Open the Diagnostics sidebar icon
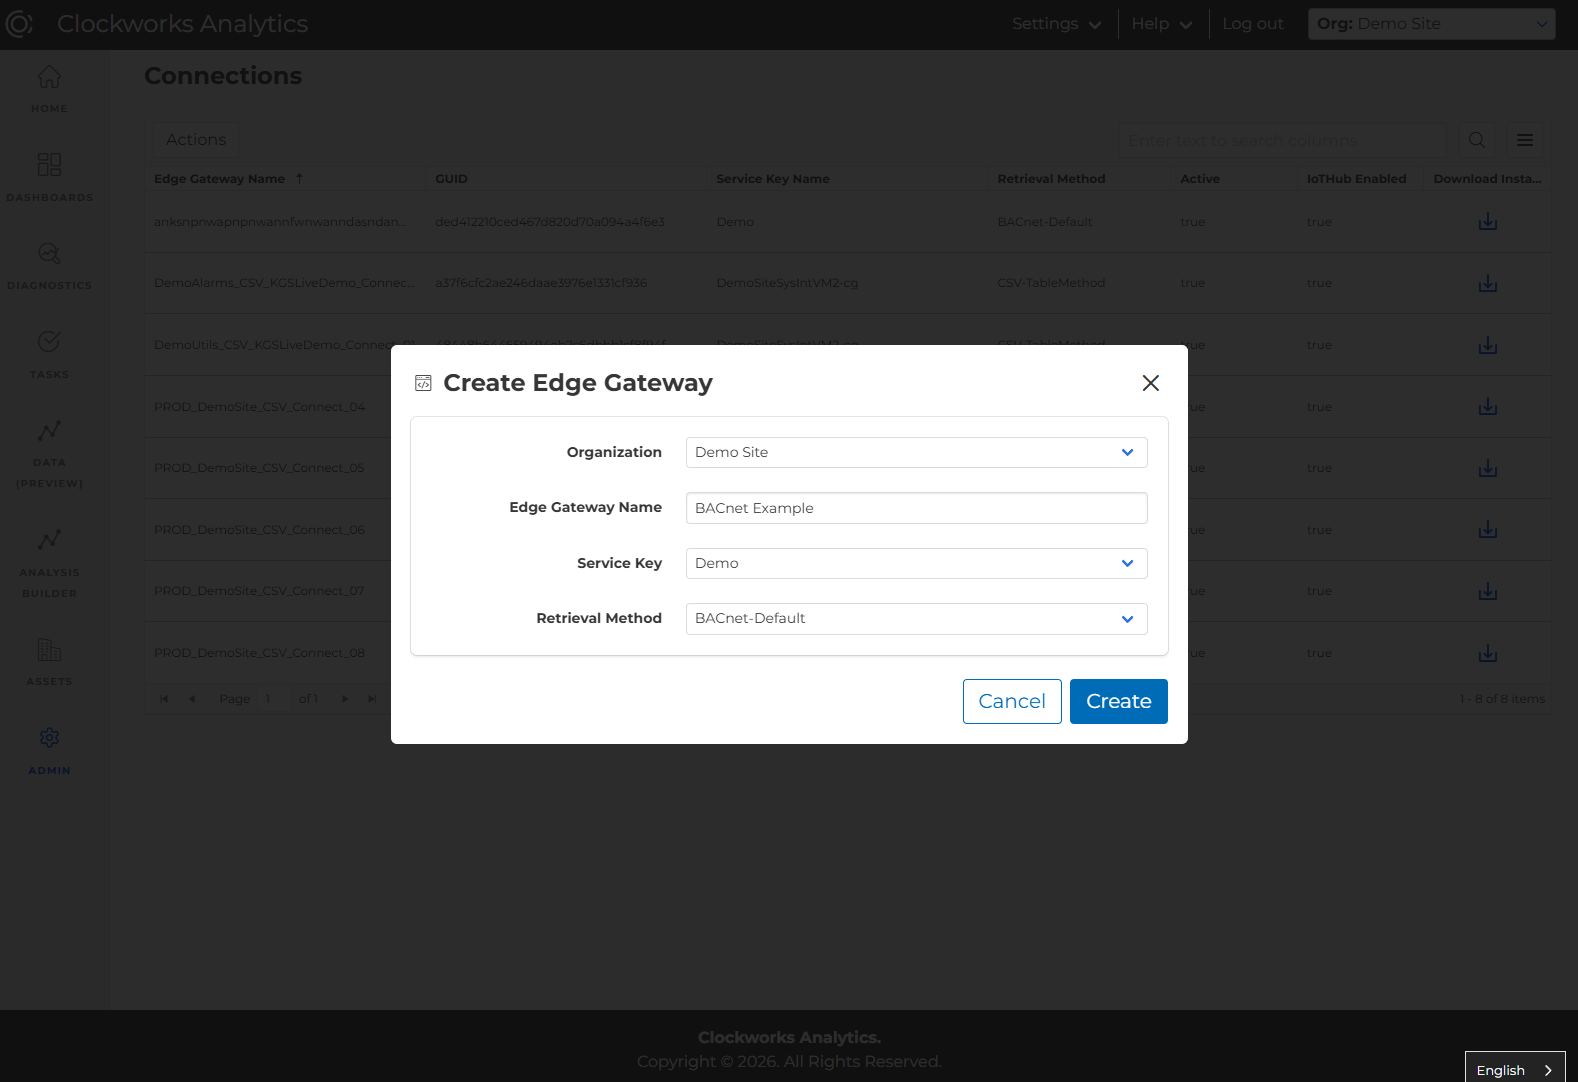Viewport: 1578px width, 1082px height. pyautogui.click(x=49, y=253)
